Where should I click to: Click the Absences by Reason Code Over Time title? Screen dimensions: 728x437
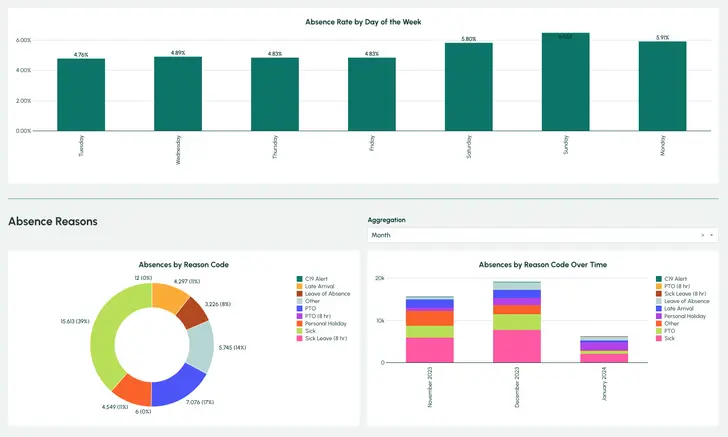pyautogui.click(x=543, y=265)
